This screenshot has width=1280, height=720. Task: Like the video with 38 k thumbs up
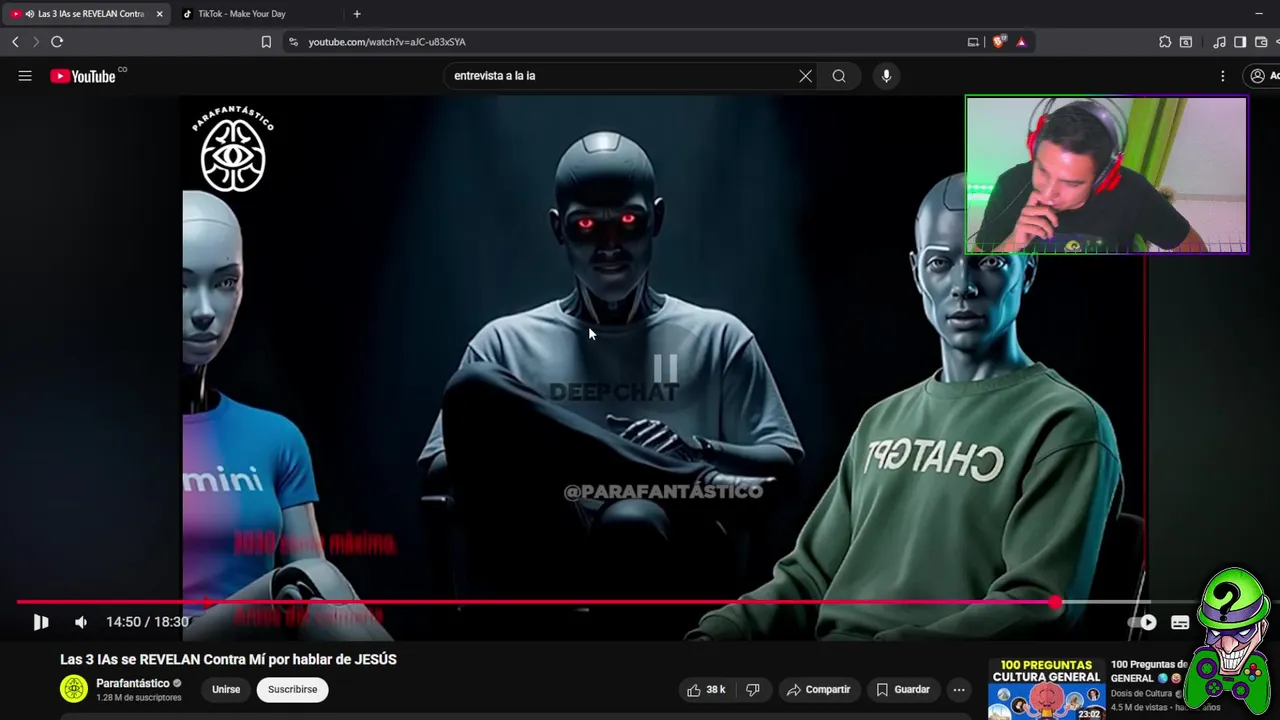pyautogui.click(x=706, y=689)
